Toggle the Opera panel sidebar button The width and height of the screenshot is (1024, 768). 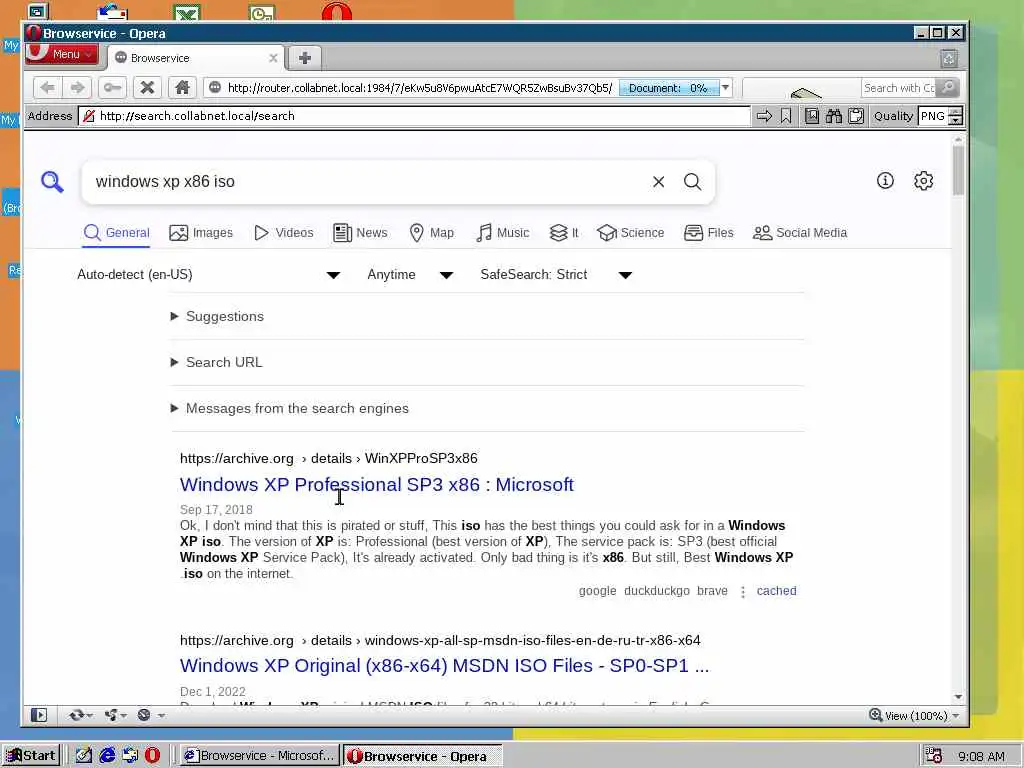click(x=39, y=715)
